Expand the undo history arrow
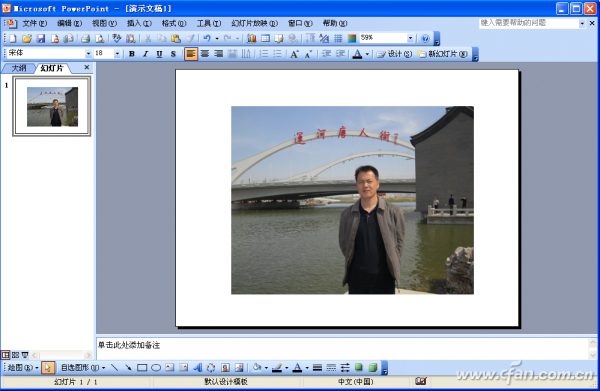 coord(217,38)
